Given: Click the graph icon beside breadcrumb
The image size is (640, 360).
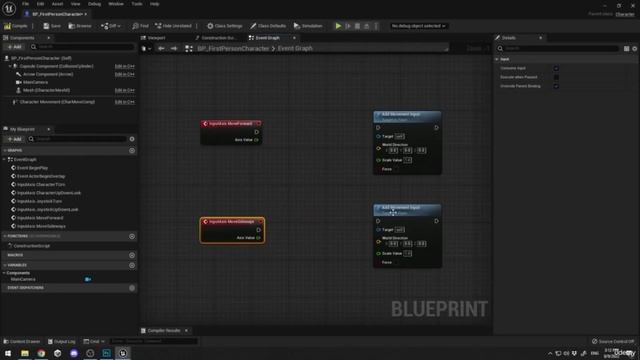Looking at the screenshot, I should coord(189,48).
